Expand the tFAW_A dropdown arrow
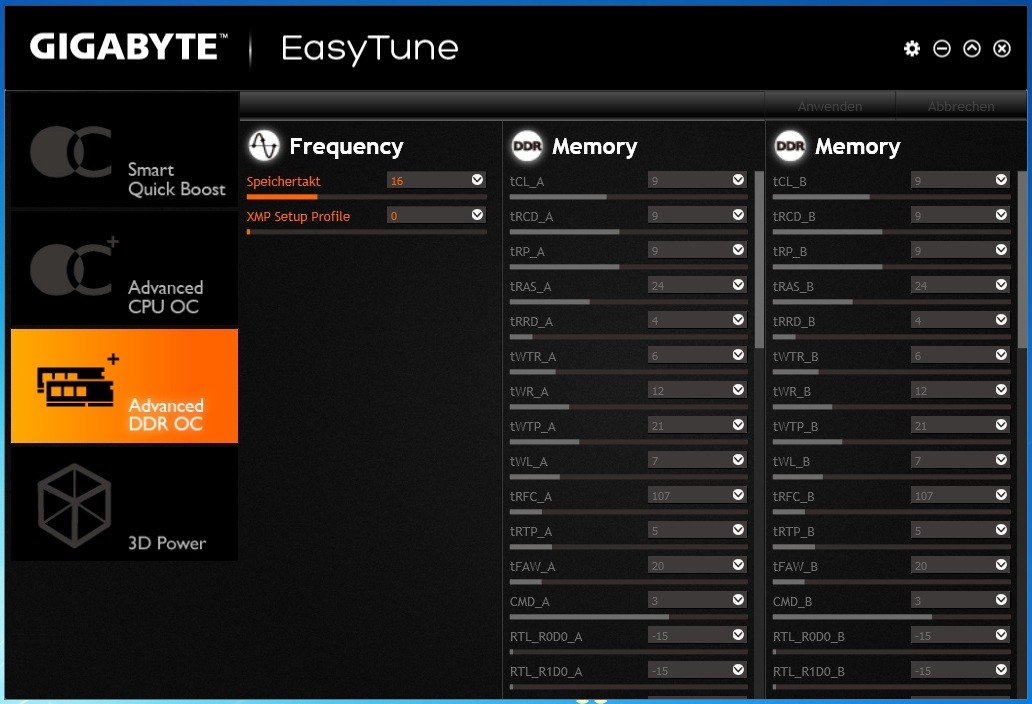Screen dimensions: 1032x704 point(738,565)
